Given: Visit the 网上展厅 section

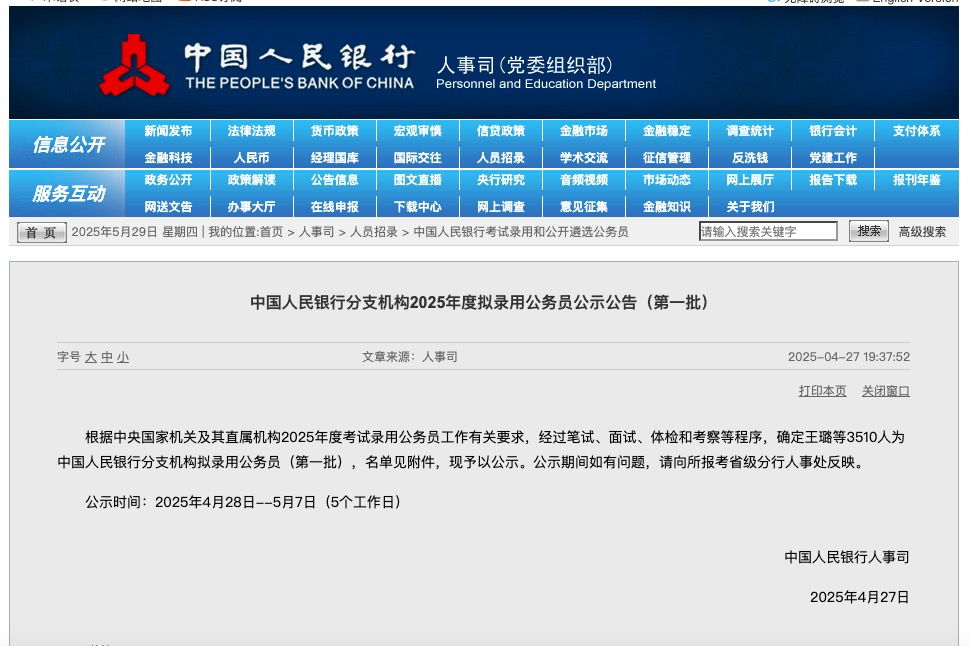Looking at the screenshot, I should pyautogui.click(x=750, y=180).
